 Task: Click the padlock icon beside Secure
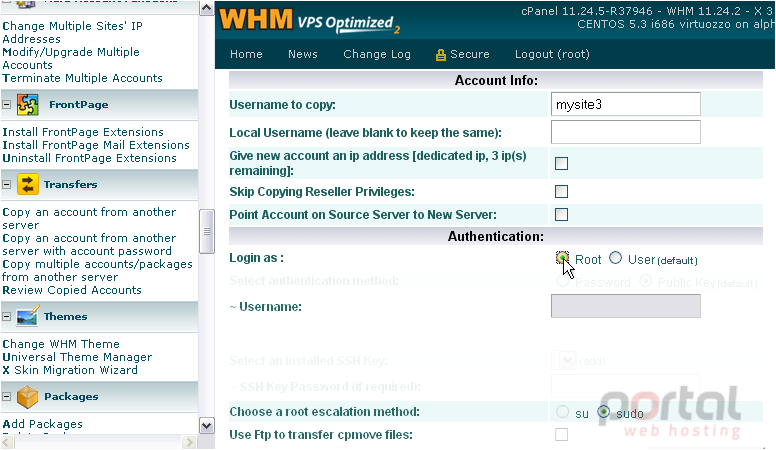click(440, 55)
